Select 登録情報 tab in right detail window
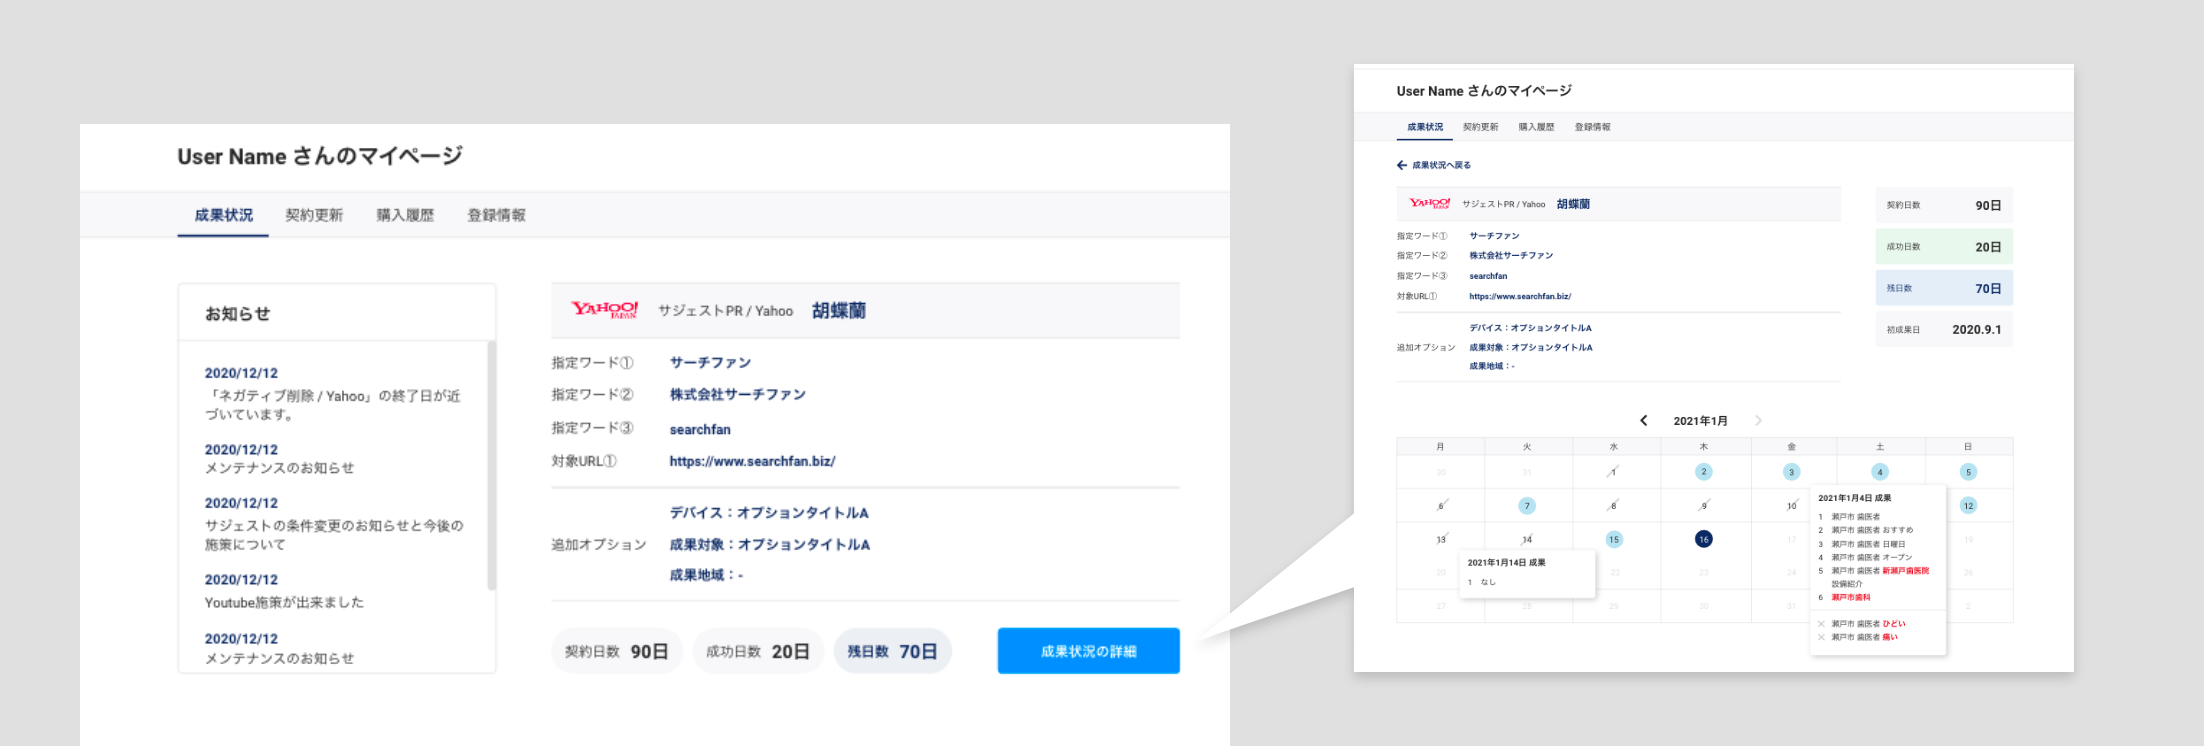The width and height of the screenshot is (2204, 746). click(1592, 127)
